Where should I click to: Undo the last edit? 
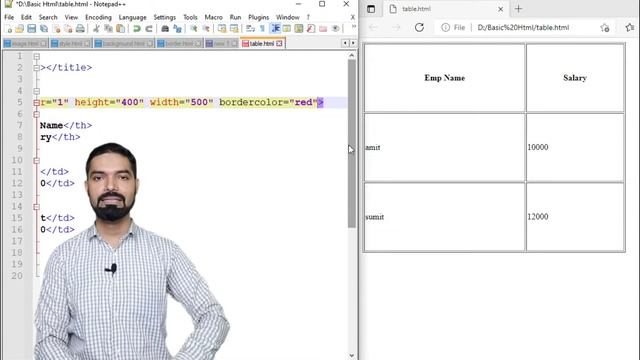137,29
